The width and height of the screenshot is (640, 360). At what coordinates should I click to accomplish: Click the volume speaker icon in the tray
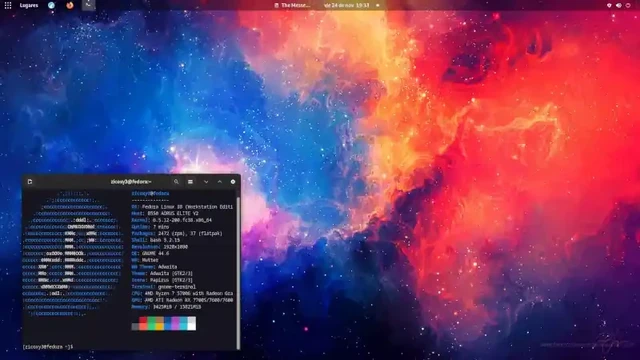(618, 5)
